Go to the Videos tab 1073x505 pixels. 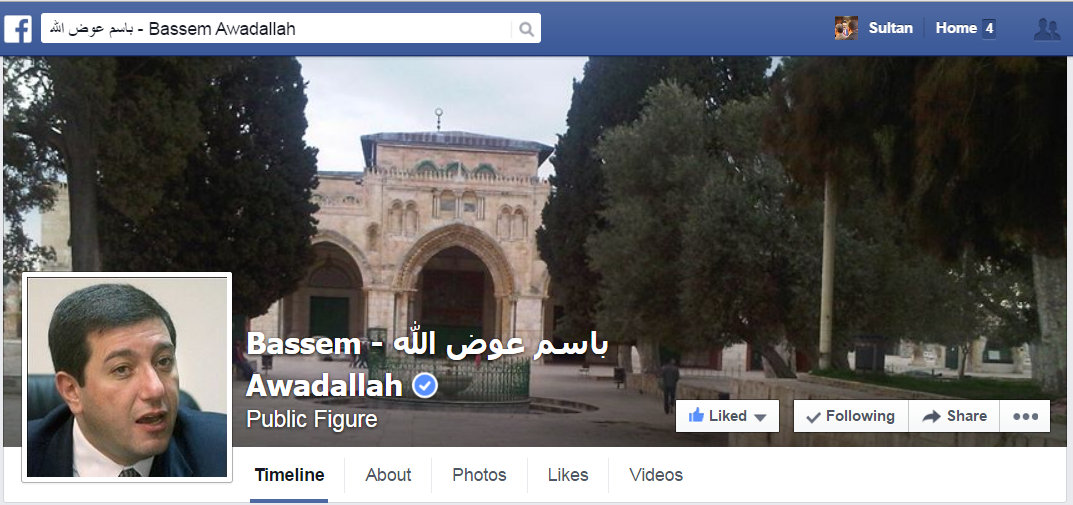(x=656, y=475)
